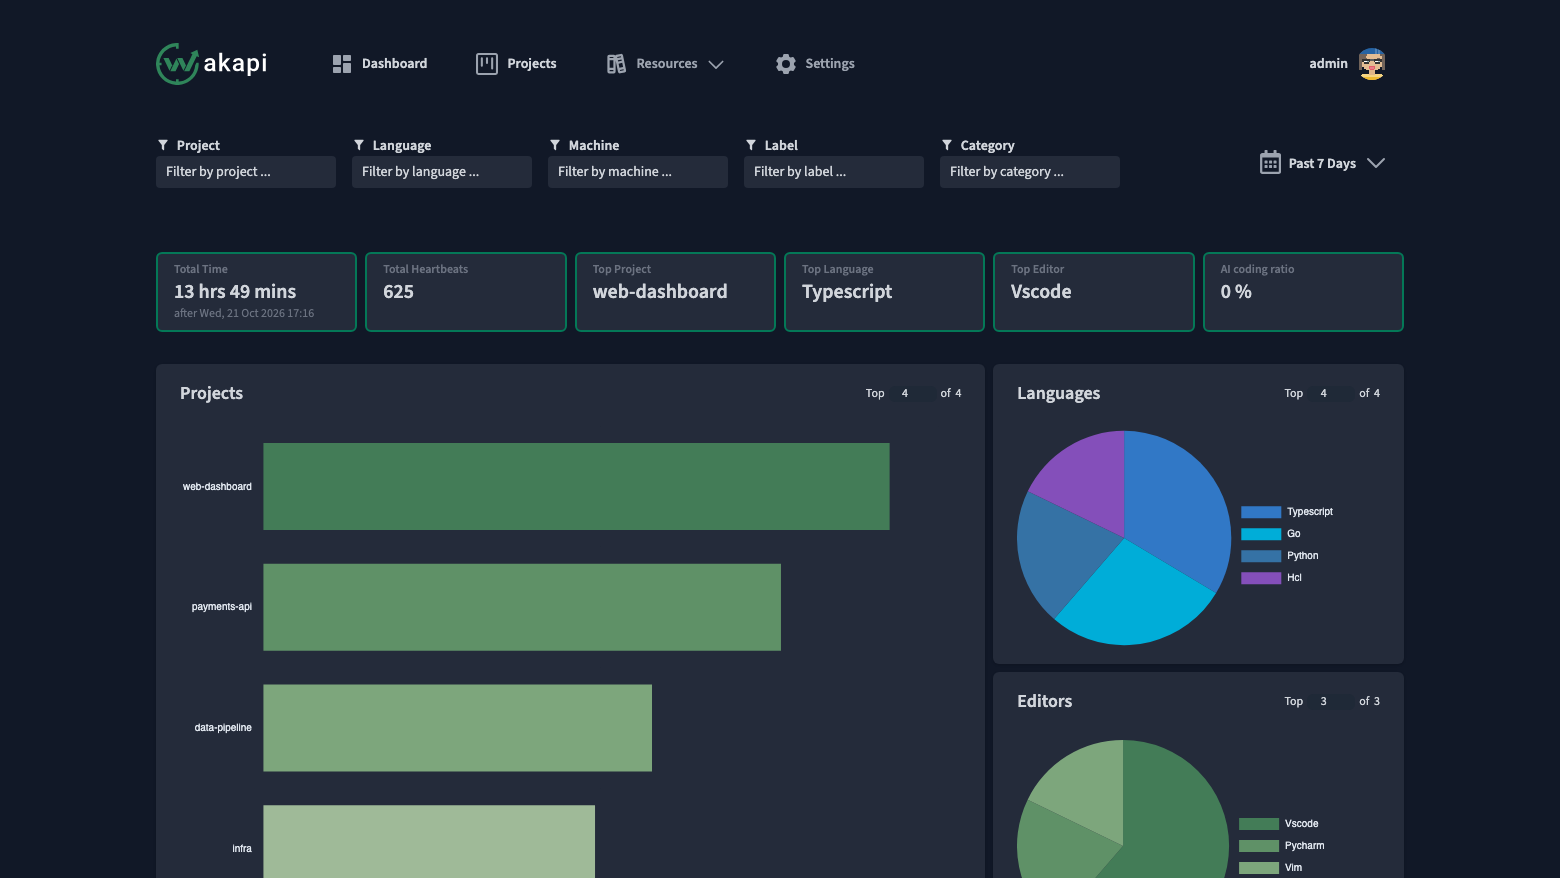
Task: Toggle Vscode legend in Editors chart
Action: click(x=1279, y=824)
